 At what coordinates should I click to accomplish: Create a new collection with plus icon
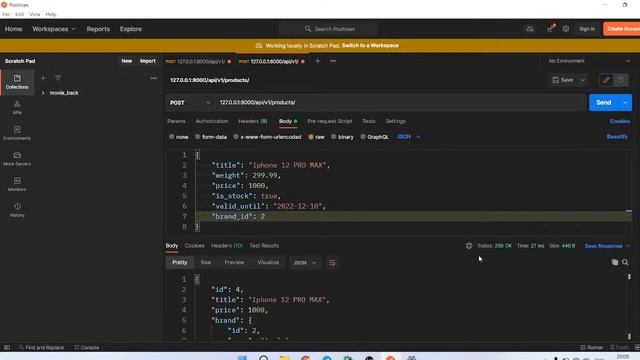pyautogui.click(x=43, y=78)
